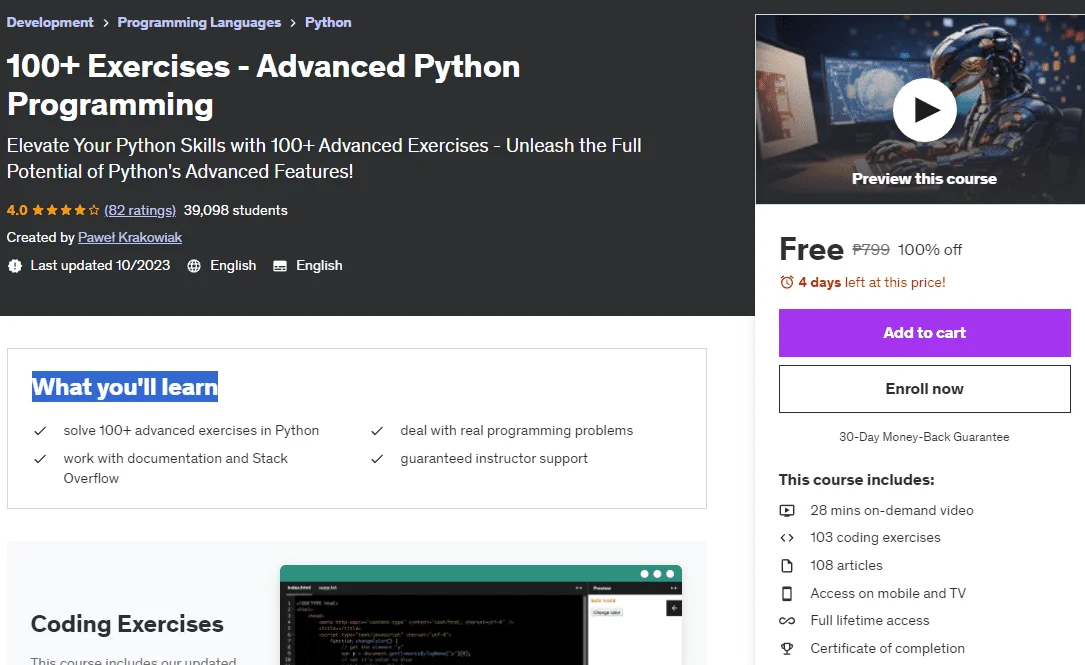This screenshot has height=665, width=1085.
Task: Click the Preview this course caption
Action: (924, 179)
